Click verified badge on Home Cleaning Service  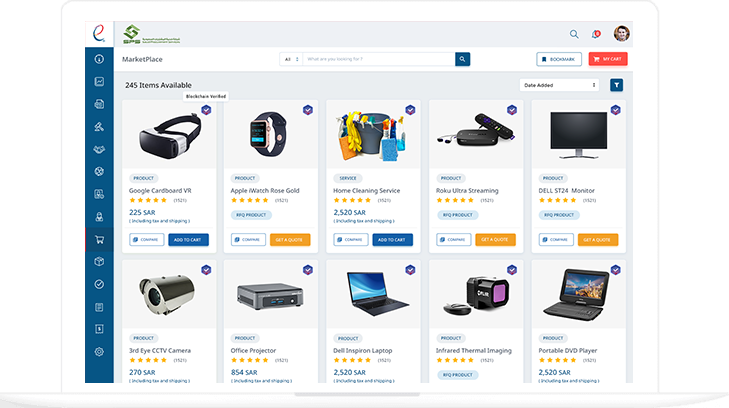[x=410, y=110]
